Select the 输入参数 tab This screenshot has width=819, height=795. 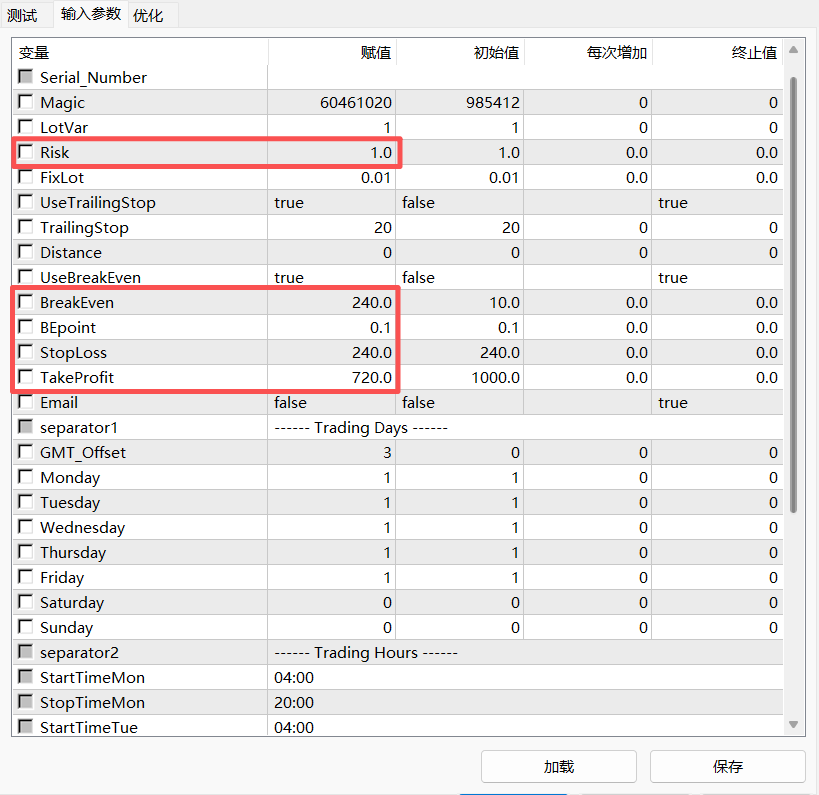pyautogui.click(x=90, y=14)
